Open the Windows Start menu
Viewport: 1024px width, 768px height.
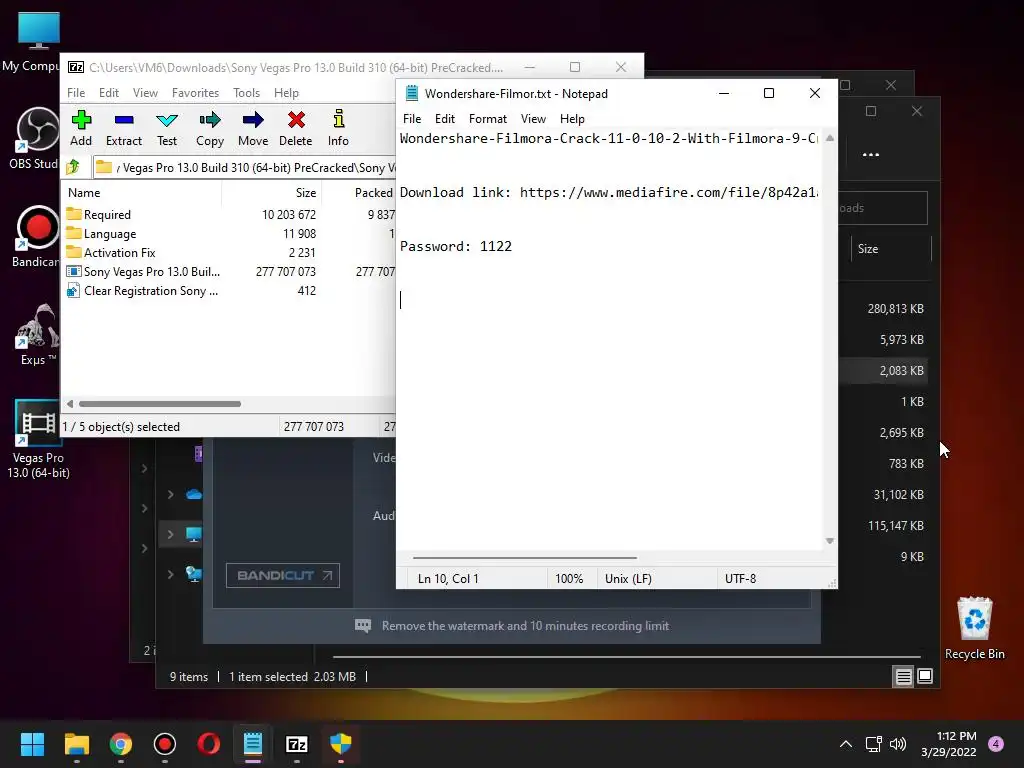coord(32,744)
